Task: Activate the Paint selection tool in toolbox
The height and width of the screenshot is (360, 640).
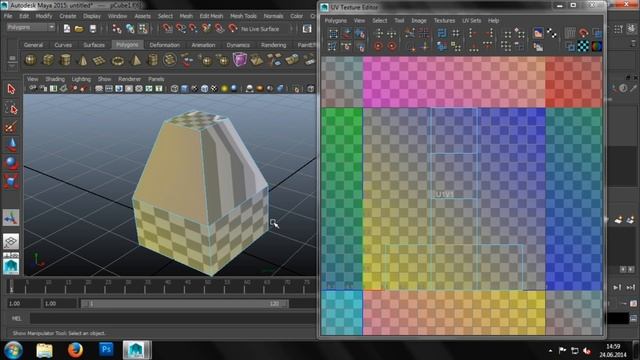Action: click(11, 127)
